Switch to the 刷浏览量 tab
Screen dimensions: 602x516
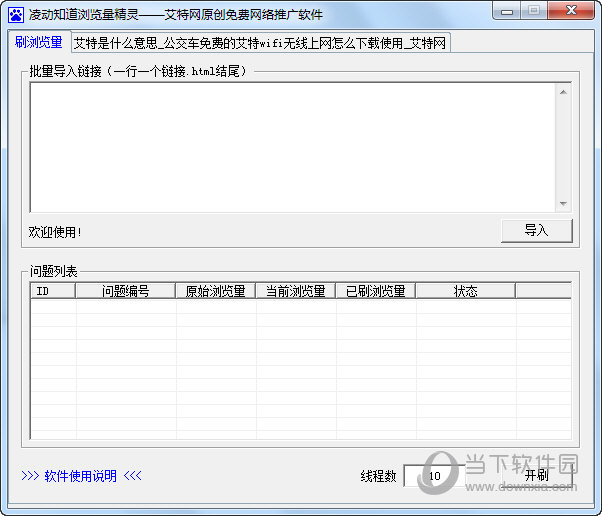coord(38,42)
